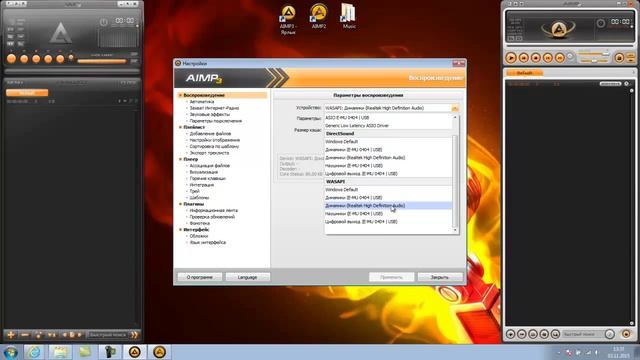The width and height of the screenshot is (640, 360).
Task: Click the minus remove icon in the left playlist
Action: pos(24,335)
